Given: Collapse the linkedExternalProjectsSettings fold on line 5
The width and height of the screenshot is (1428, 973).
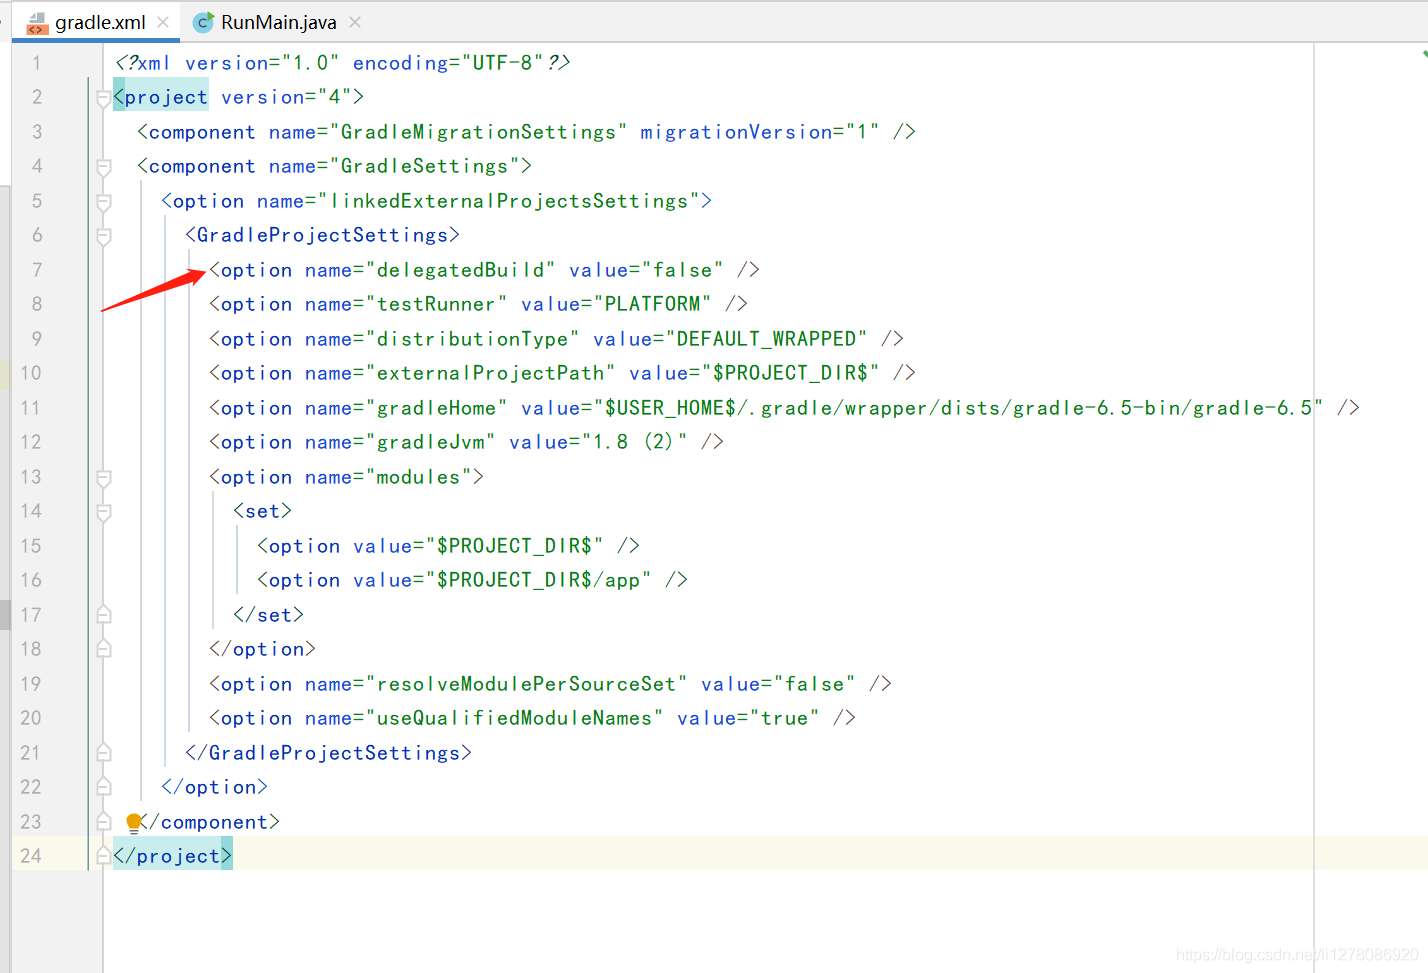Looking at the screenshot, I should point(103,202).
